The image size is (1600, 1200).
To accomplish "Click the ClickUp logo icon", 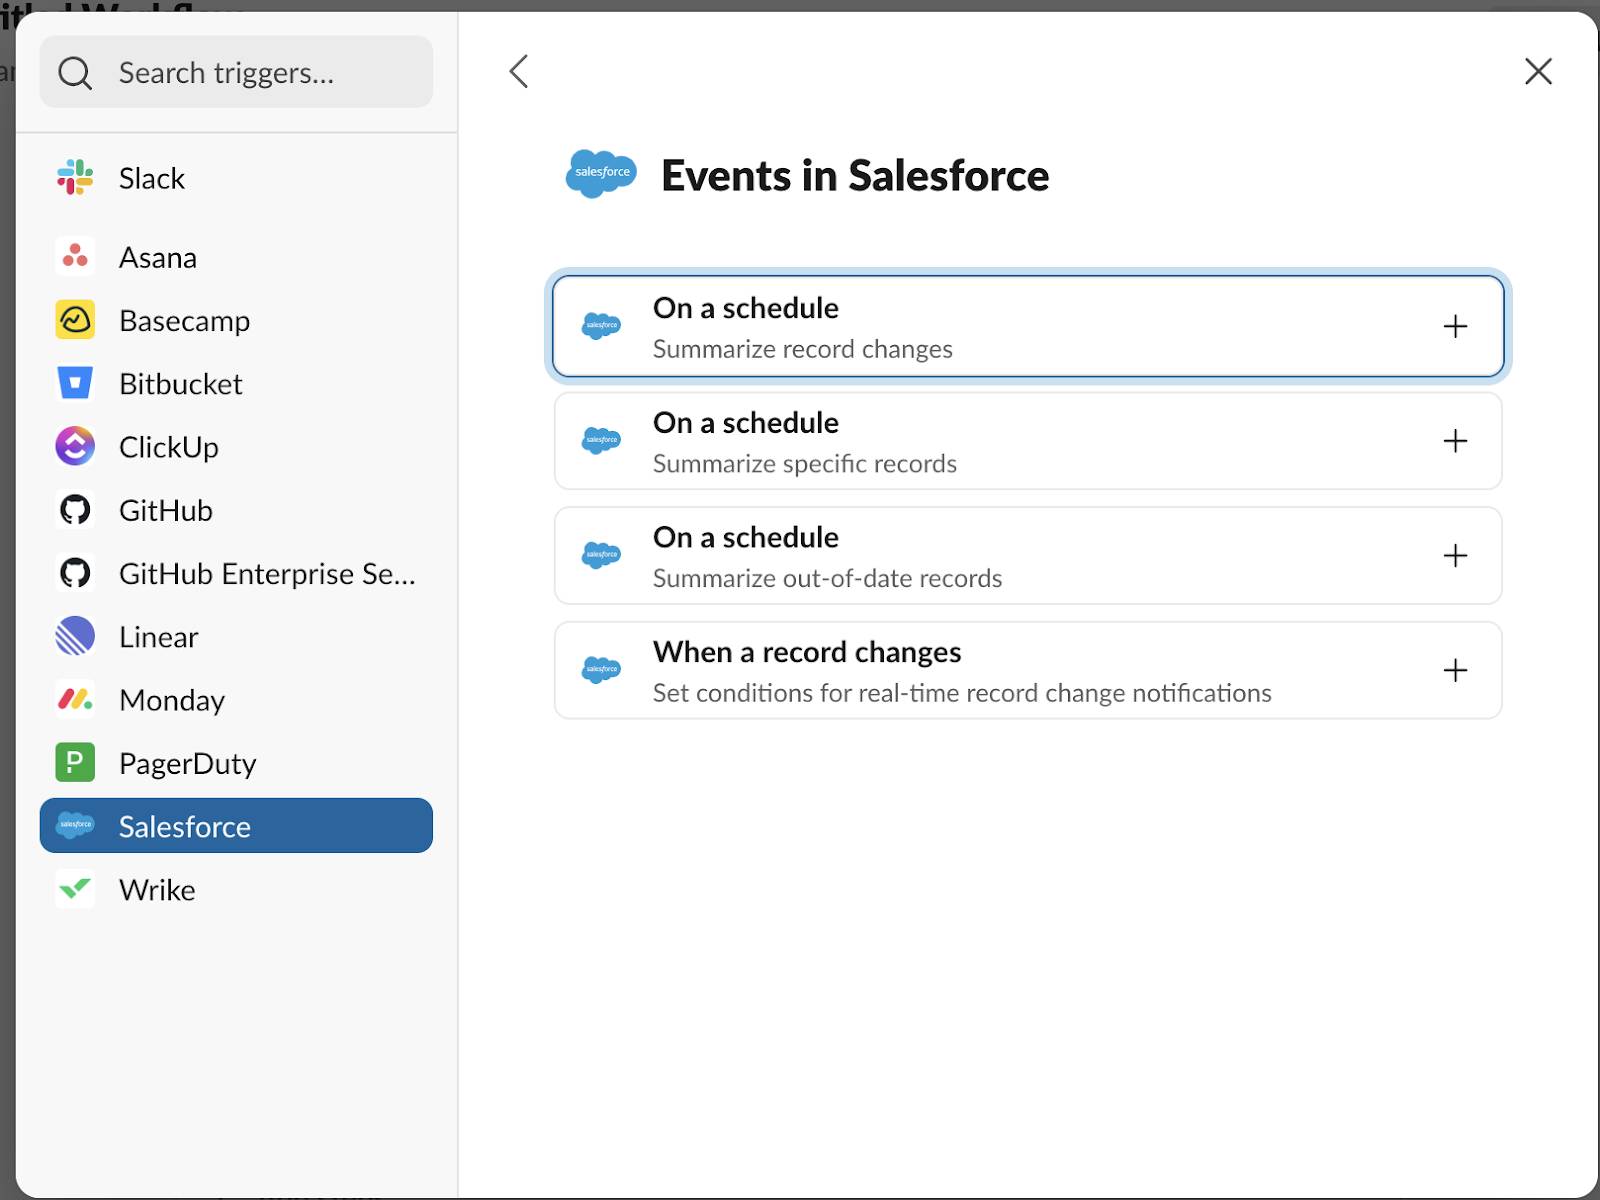I will pos(75,446).
